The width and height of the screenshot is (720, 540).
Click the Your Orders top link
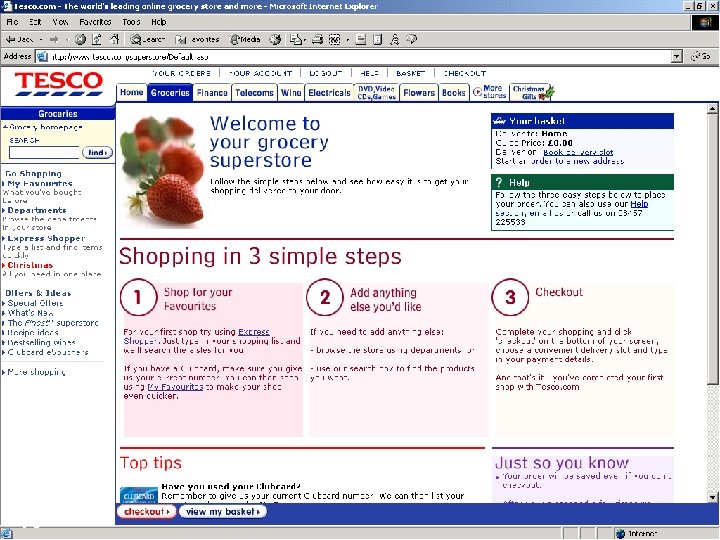pyautogui.click(x=181, y=73)
